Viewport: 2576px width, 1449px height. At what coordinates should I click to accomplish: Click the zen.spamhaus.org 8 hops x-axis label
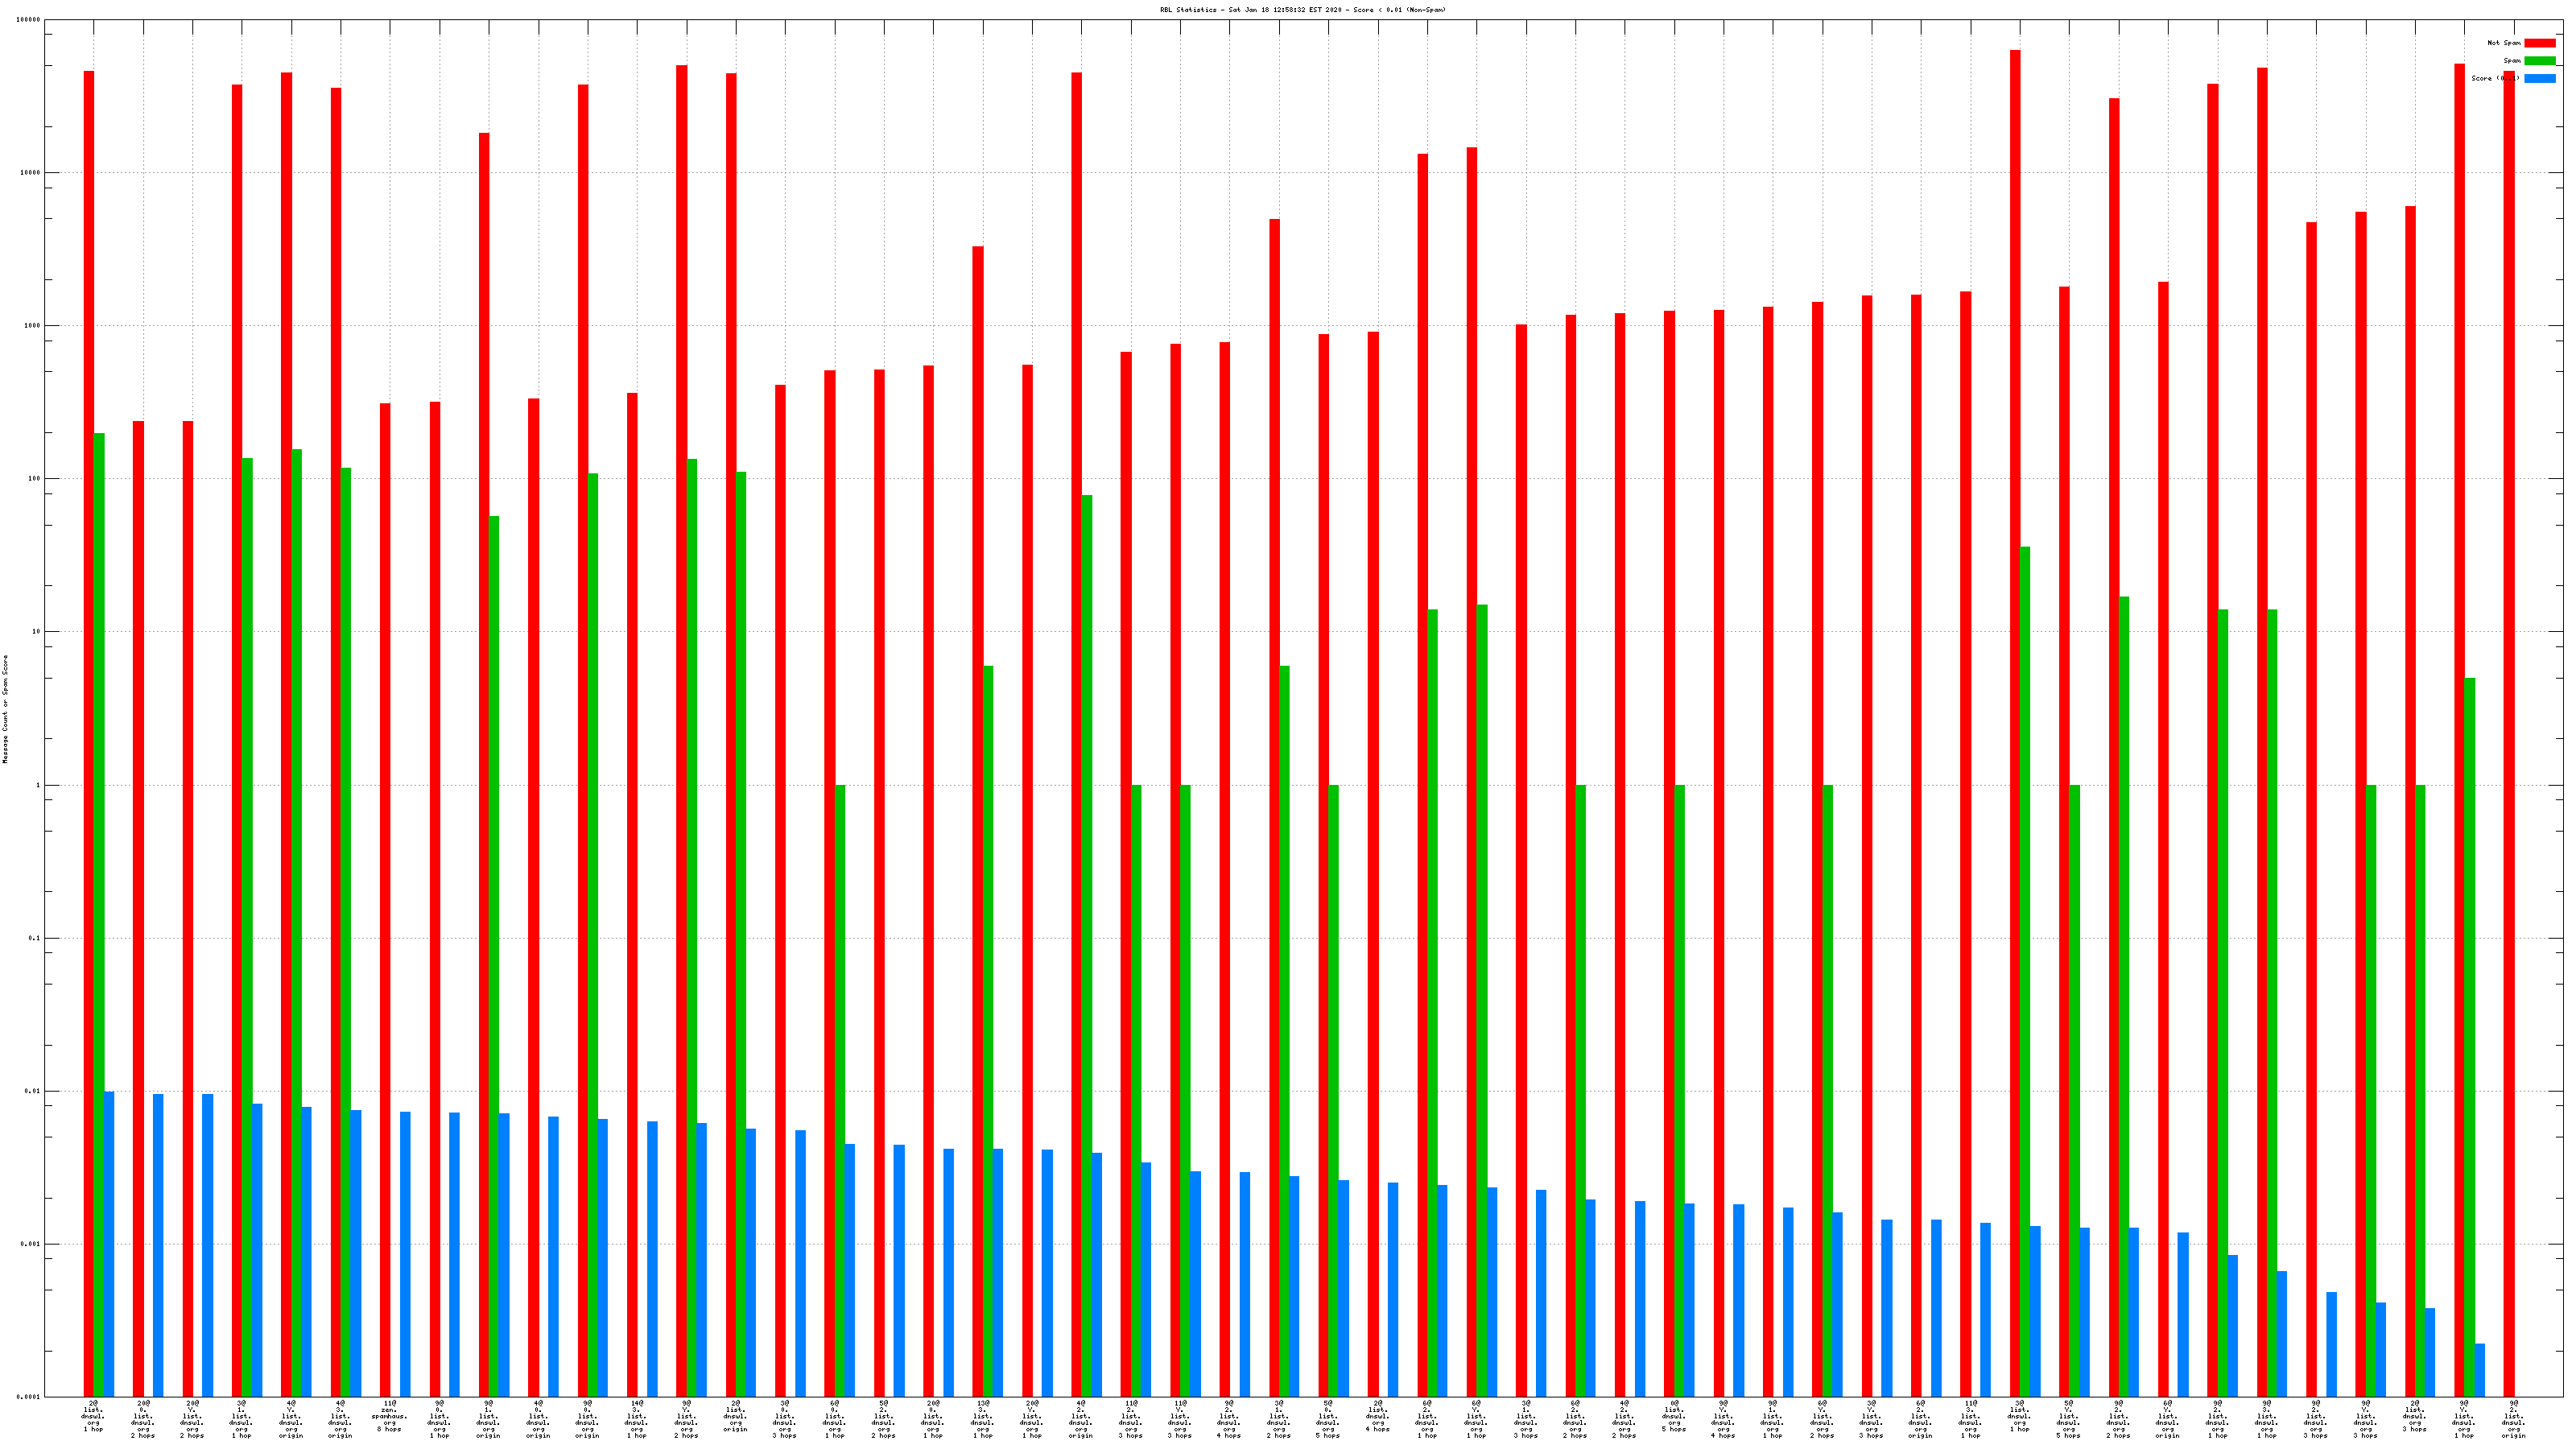tap(389, 1418)
